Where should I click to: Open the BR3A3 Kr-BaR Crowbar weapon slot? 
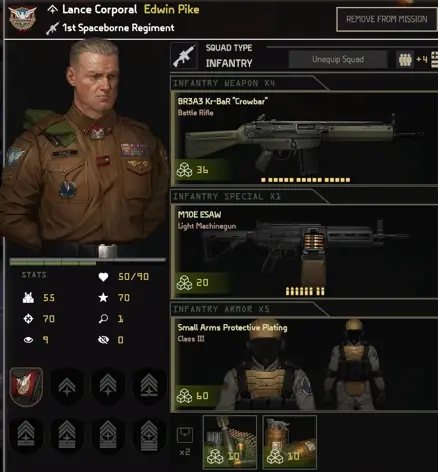[304, 139]
